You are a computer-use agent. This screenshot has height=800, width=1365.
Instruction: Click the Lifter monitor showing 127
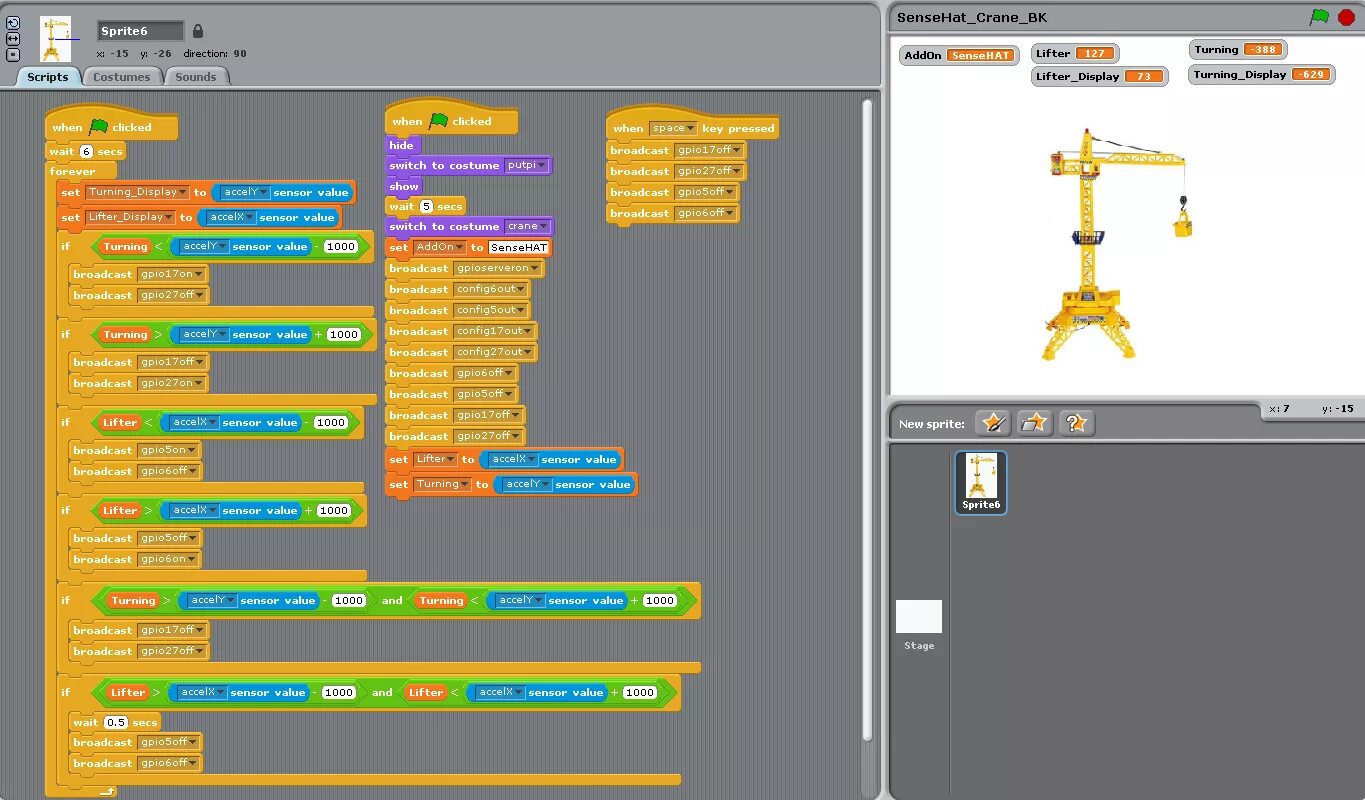click(1075, 54)
